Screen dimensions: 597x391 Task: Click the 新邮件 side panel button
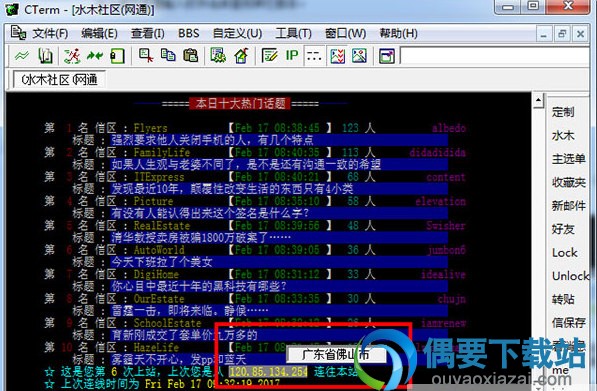click(x=568, y=206)
